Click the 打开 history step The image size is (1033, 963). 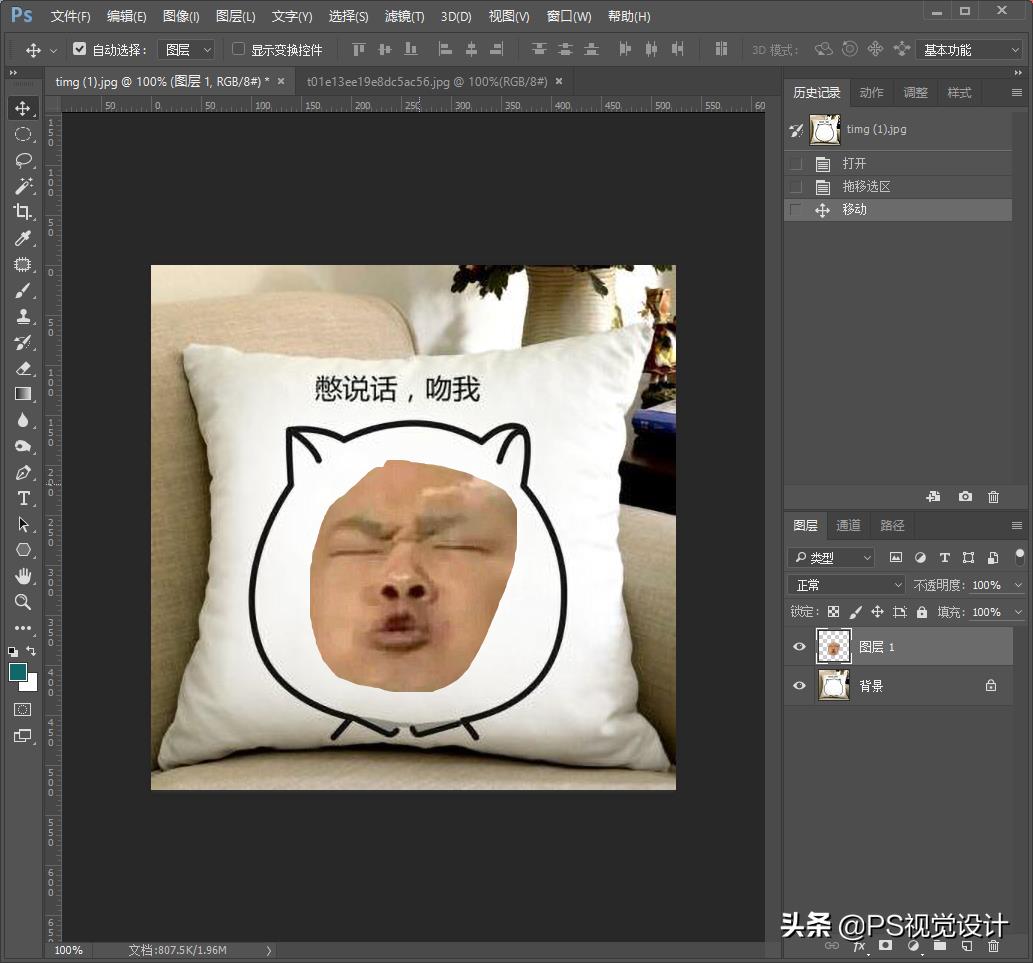tap(854, 164)
